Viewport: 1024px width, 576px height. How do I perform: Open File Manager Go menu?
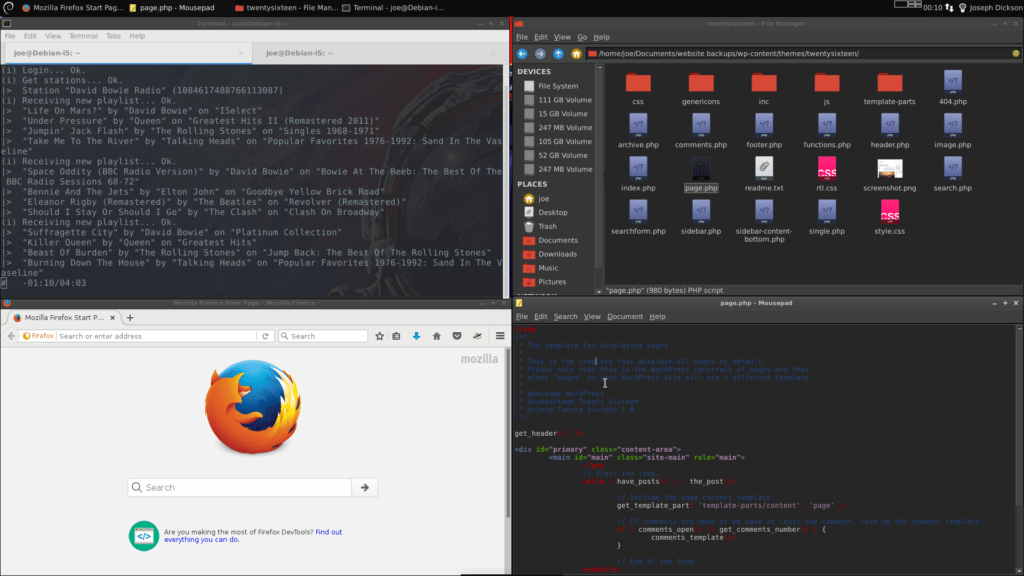582,37
